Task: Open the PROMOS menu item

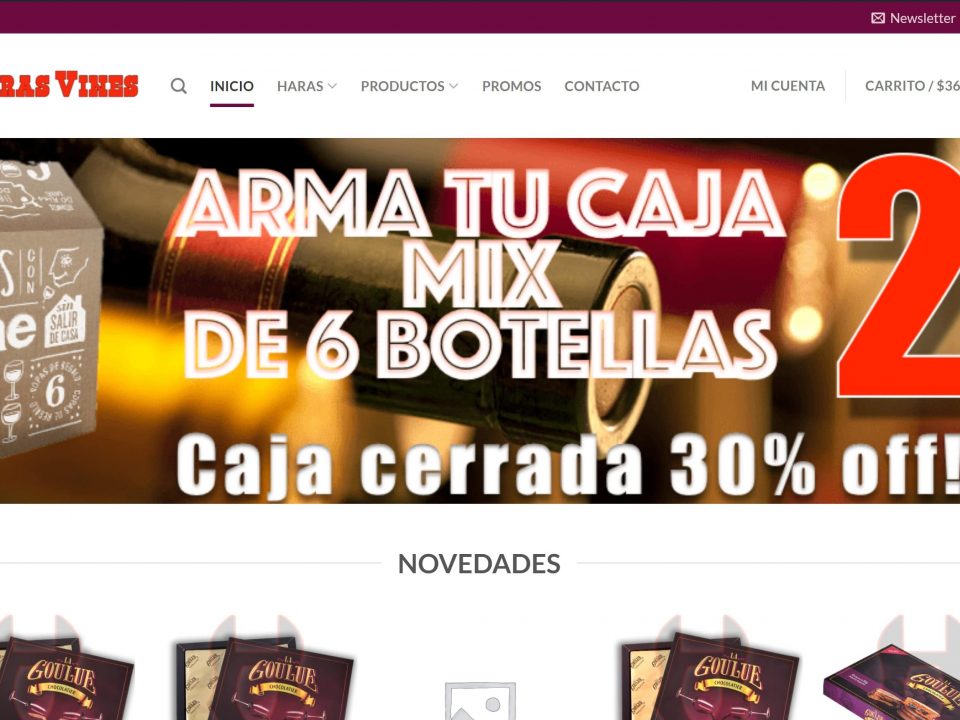Action: pyautogui.click(x=511, y=86)
